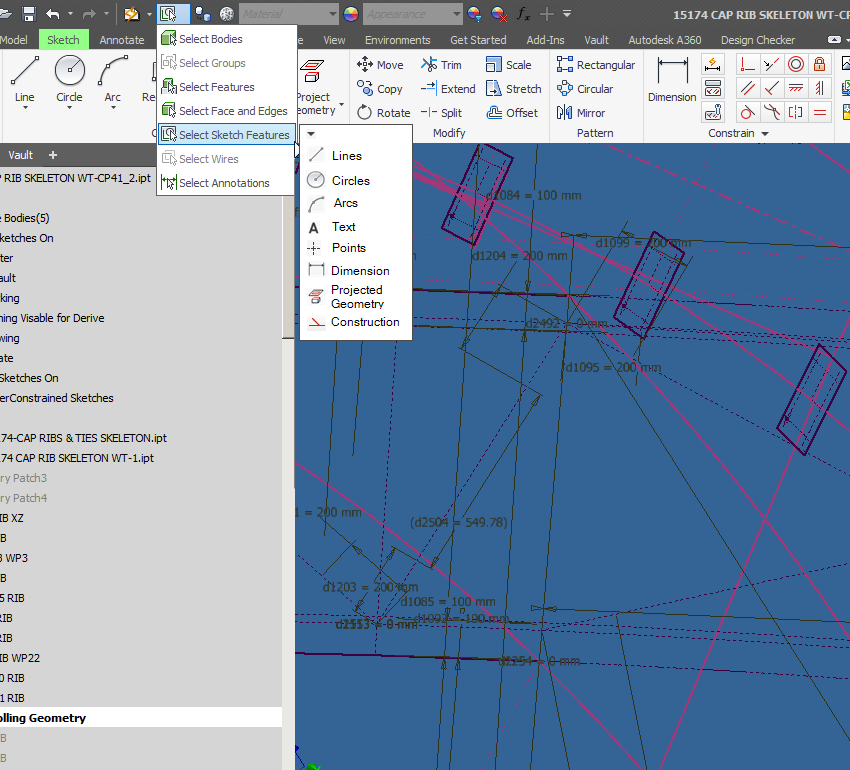Screen dimensions: 850x770
Task: Click the Rotate button
Action: 383,113
